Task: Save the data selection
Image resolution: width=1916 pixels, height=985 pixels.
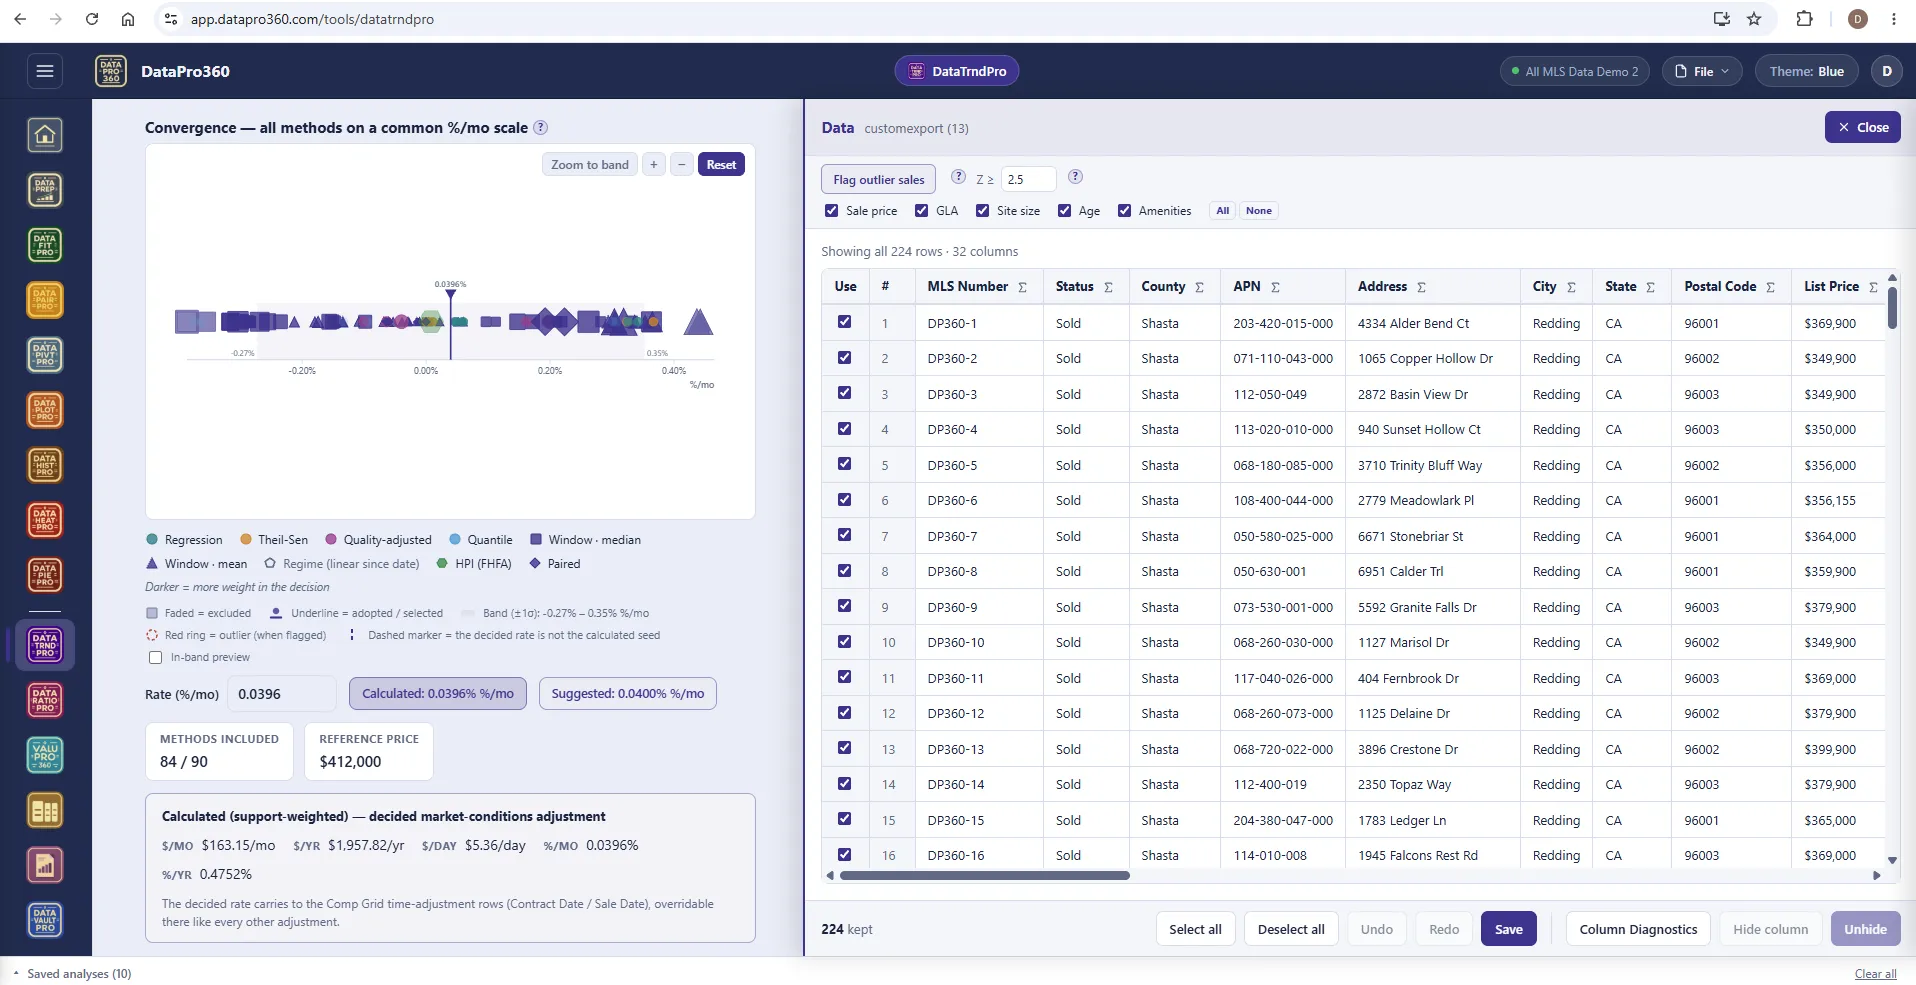Action: click(1508, 929)
